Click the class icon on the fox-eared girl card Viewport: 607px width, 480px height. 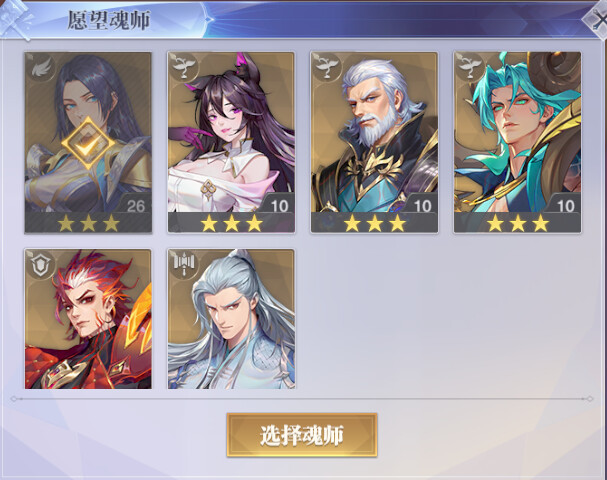click(x=183, y=67)
